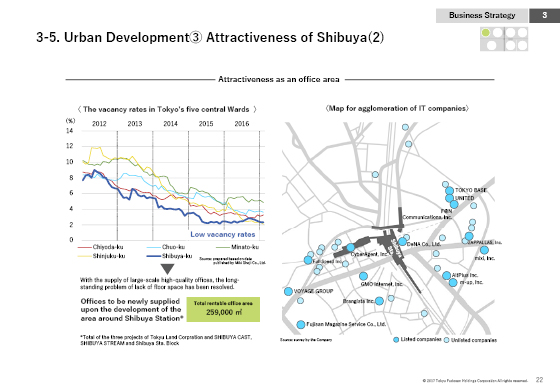Click the copyright notice at bottom

pos(475,381)
